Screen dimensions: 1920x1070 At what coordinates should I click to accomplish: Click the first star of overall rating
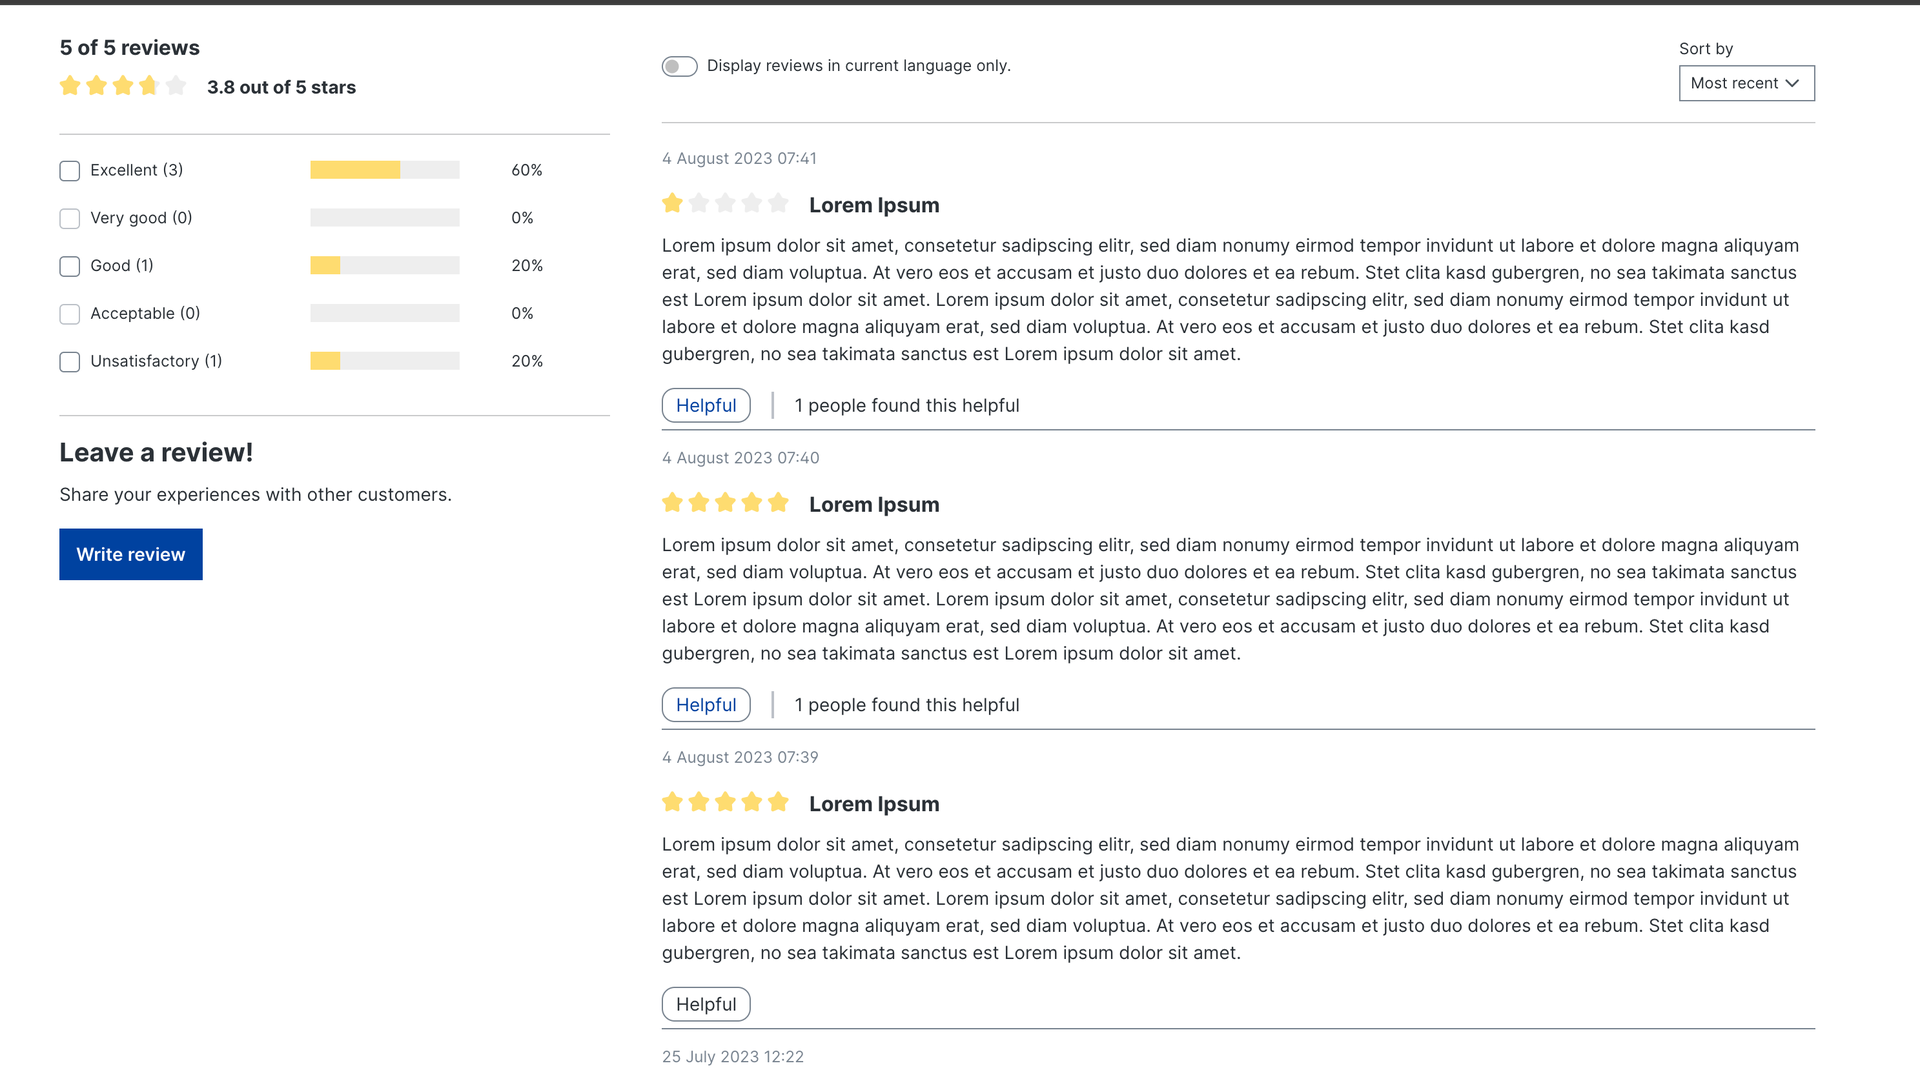(70, 86)
